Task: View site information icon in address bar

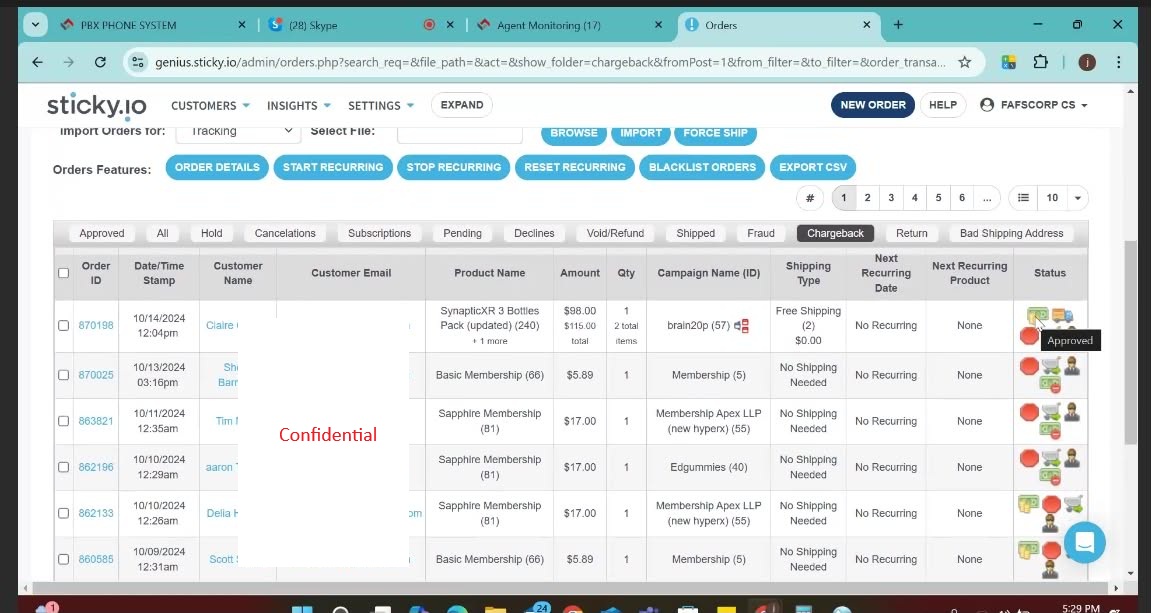Action: tap(138, 62)
